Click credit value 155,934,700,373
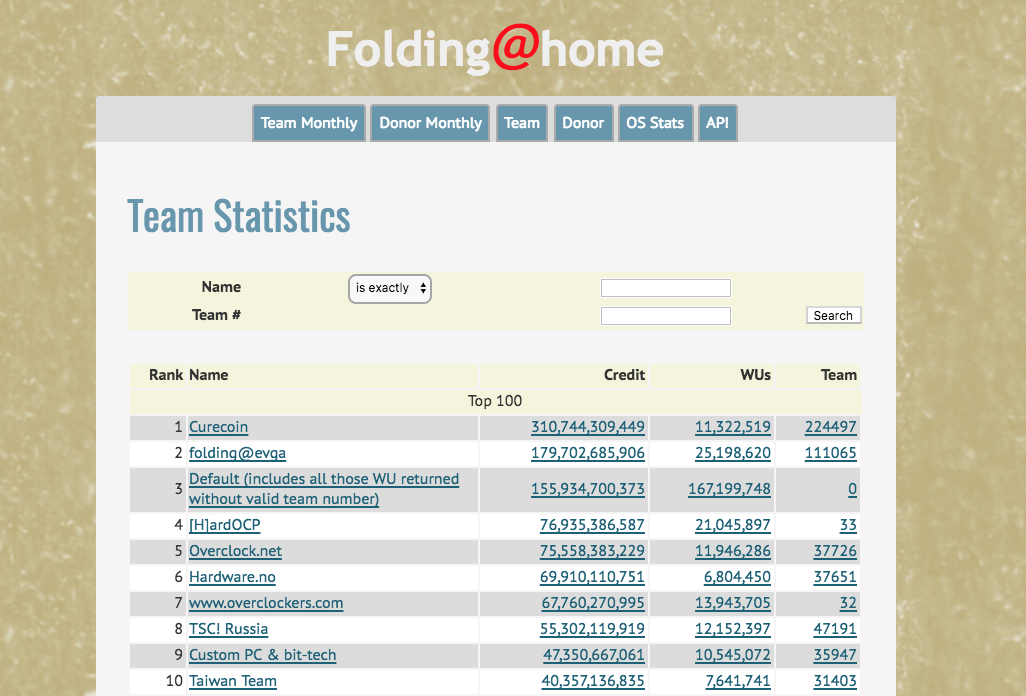 (588, 489)
